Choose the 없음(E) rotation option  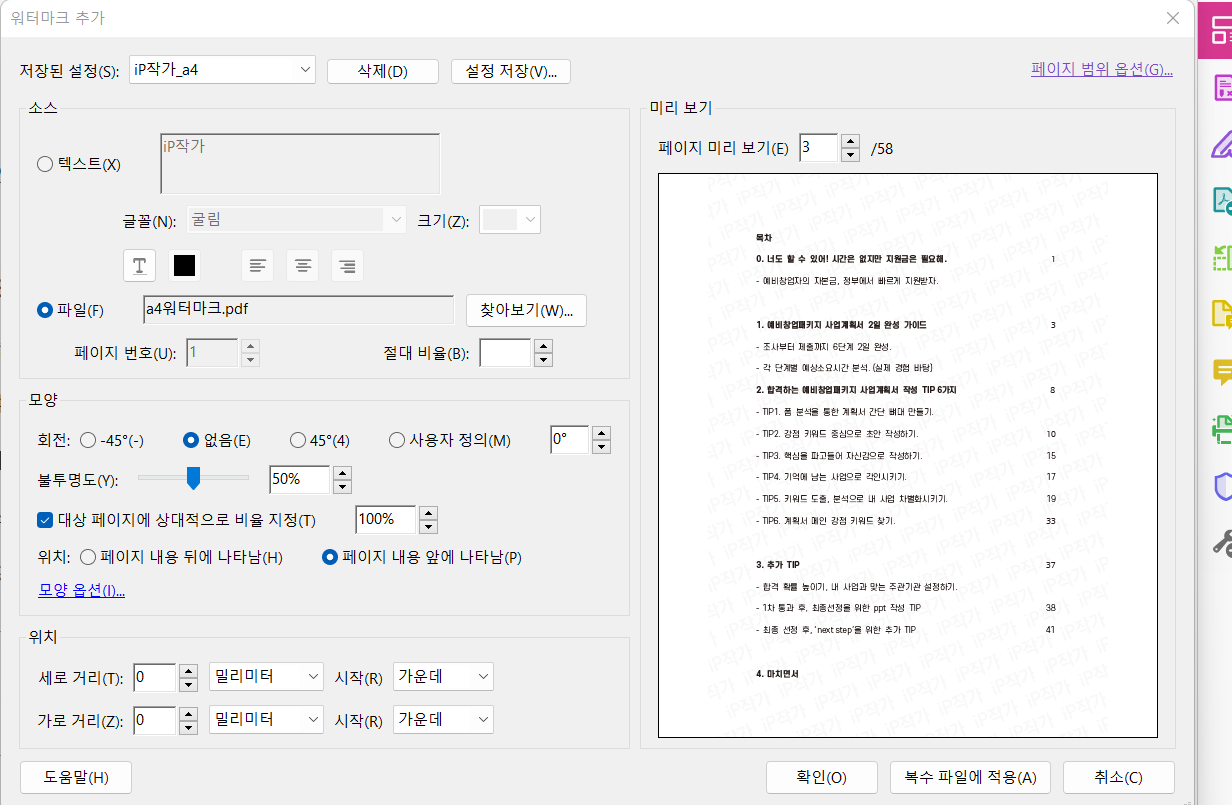(192, 440)
